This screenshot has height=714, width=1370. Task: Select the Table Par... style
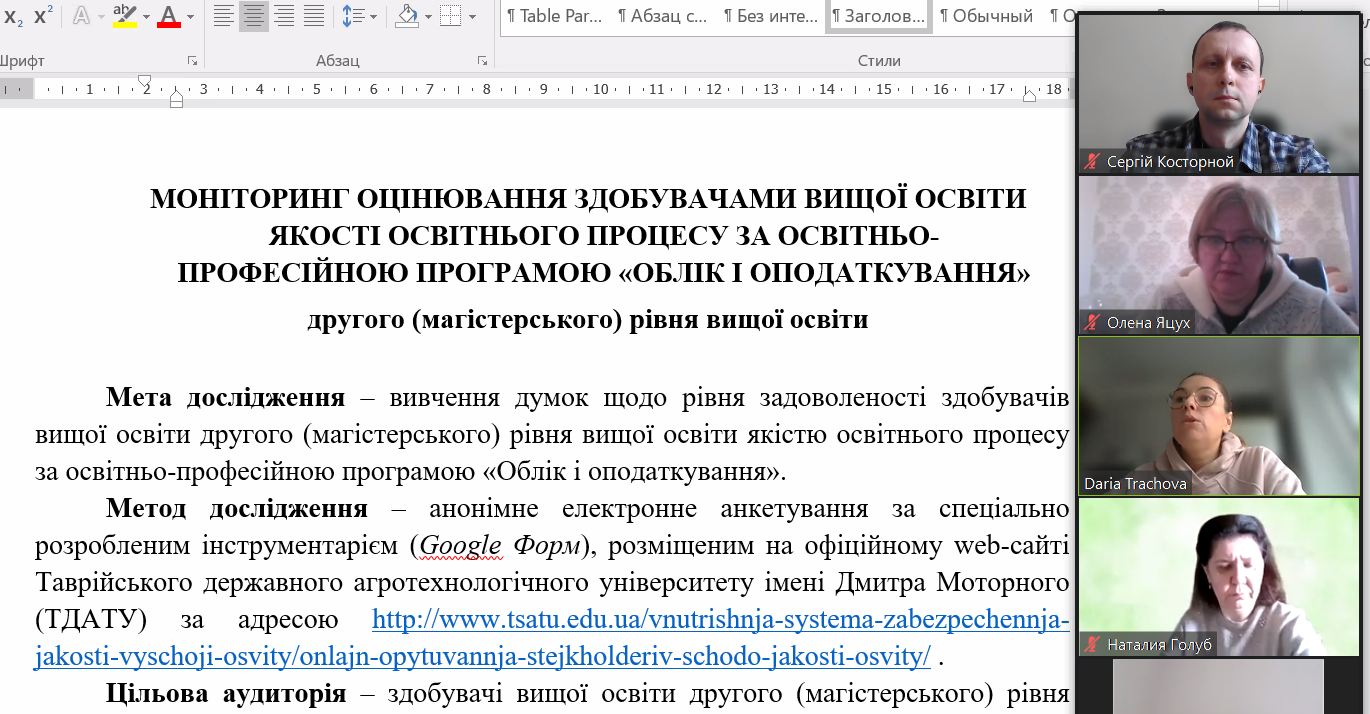pyautogui.click(x=554, y=16)
